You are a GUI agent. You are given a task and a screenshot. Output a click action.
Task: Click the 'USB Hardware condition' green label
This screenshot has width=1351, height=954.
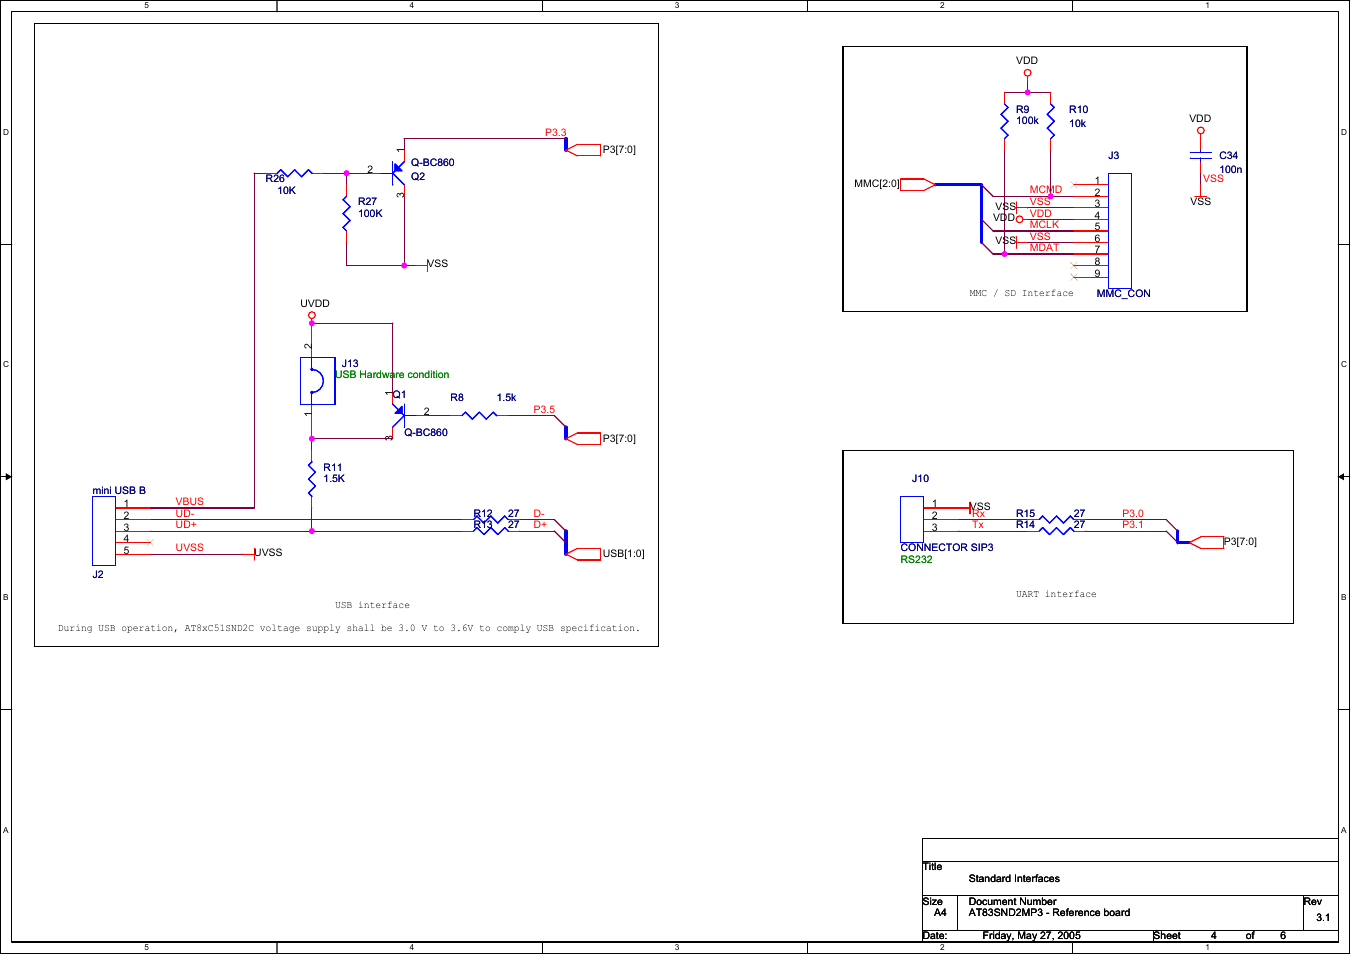pyautogui.click(x=392, y=375)
